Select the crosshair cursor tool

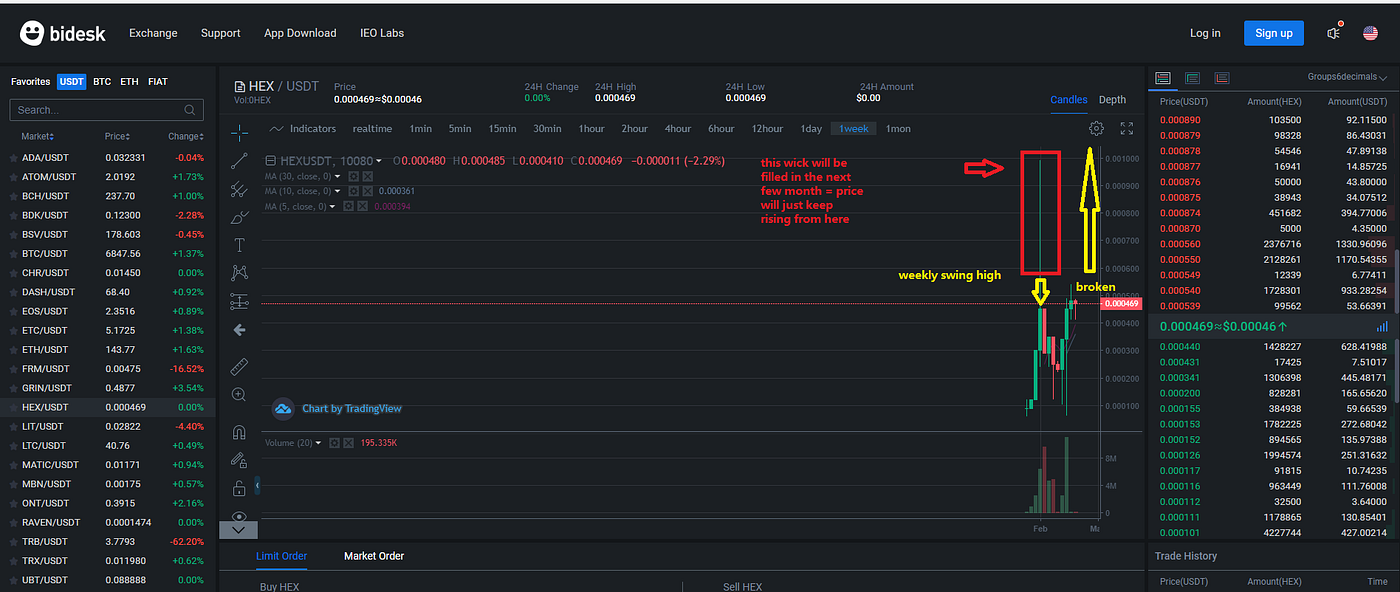tap(239, 133)
